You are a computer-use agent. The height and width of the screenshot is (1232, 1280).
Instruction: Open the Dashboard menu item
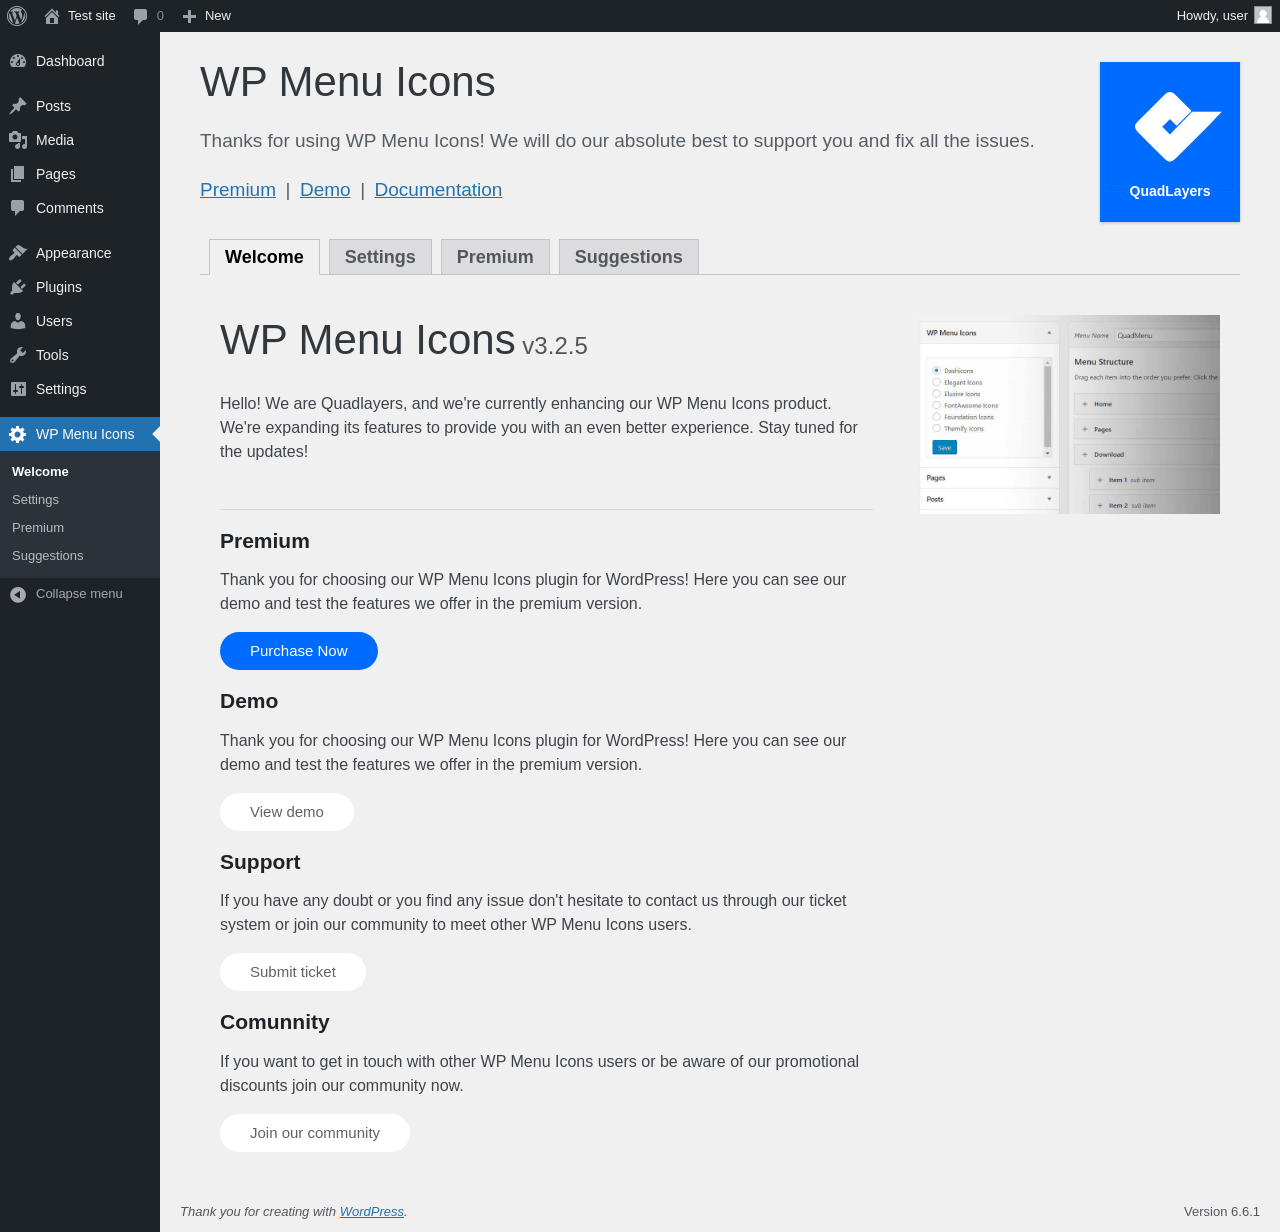(x=80, y=61)
